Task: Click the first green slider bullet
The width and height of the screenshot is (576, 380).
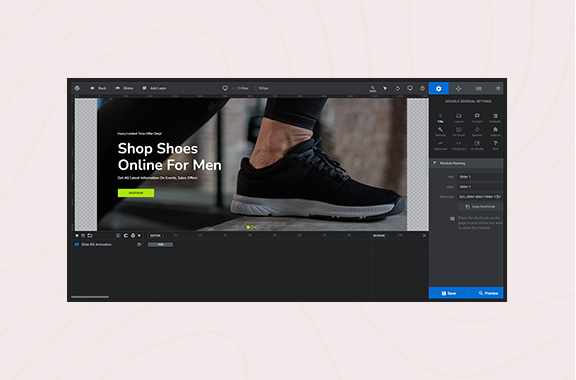Action: click(x=248, y=227)
